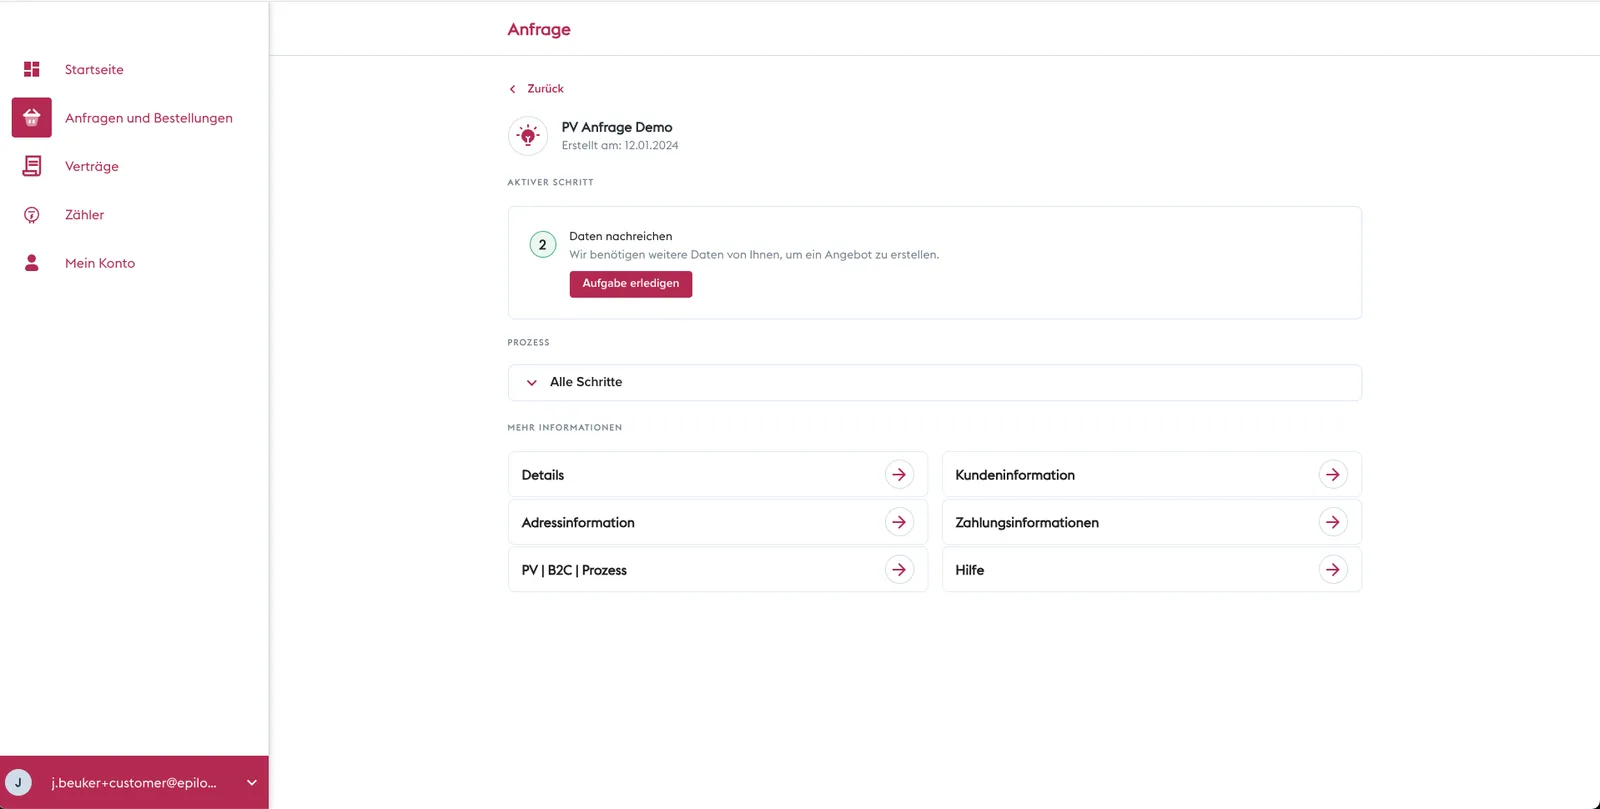Click the arrow icon for Kundeninformation
This screenshot has height=809, width=1600.
pyautogui.click(x=1333, y=475)
